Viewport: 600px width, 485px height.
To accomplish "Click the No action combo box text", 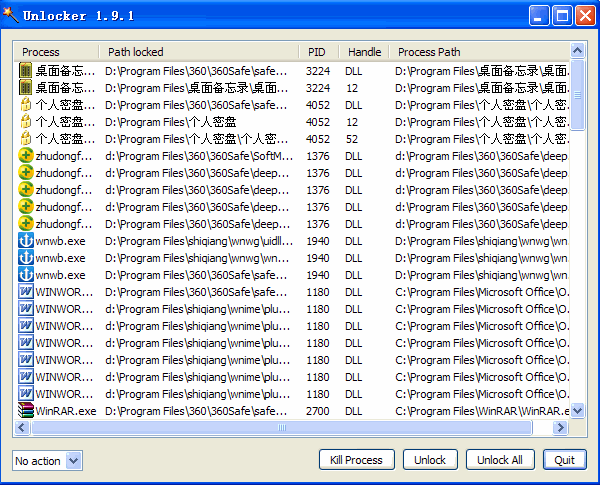I will click(x=38, y=461).
